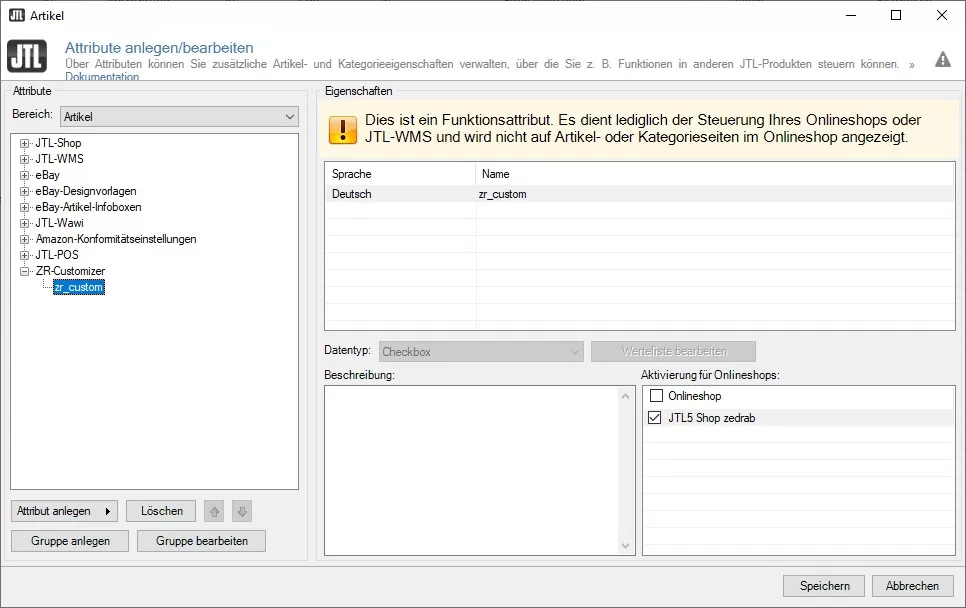Viewport: 966px width, 608px height.
Task: Click the Gruppe anlegen button
Action: 69,540
